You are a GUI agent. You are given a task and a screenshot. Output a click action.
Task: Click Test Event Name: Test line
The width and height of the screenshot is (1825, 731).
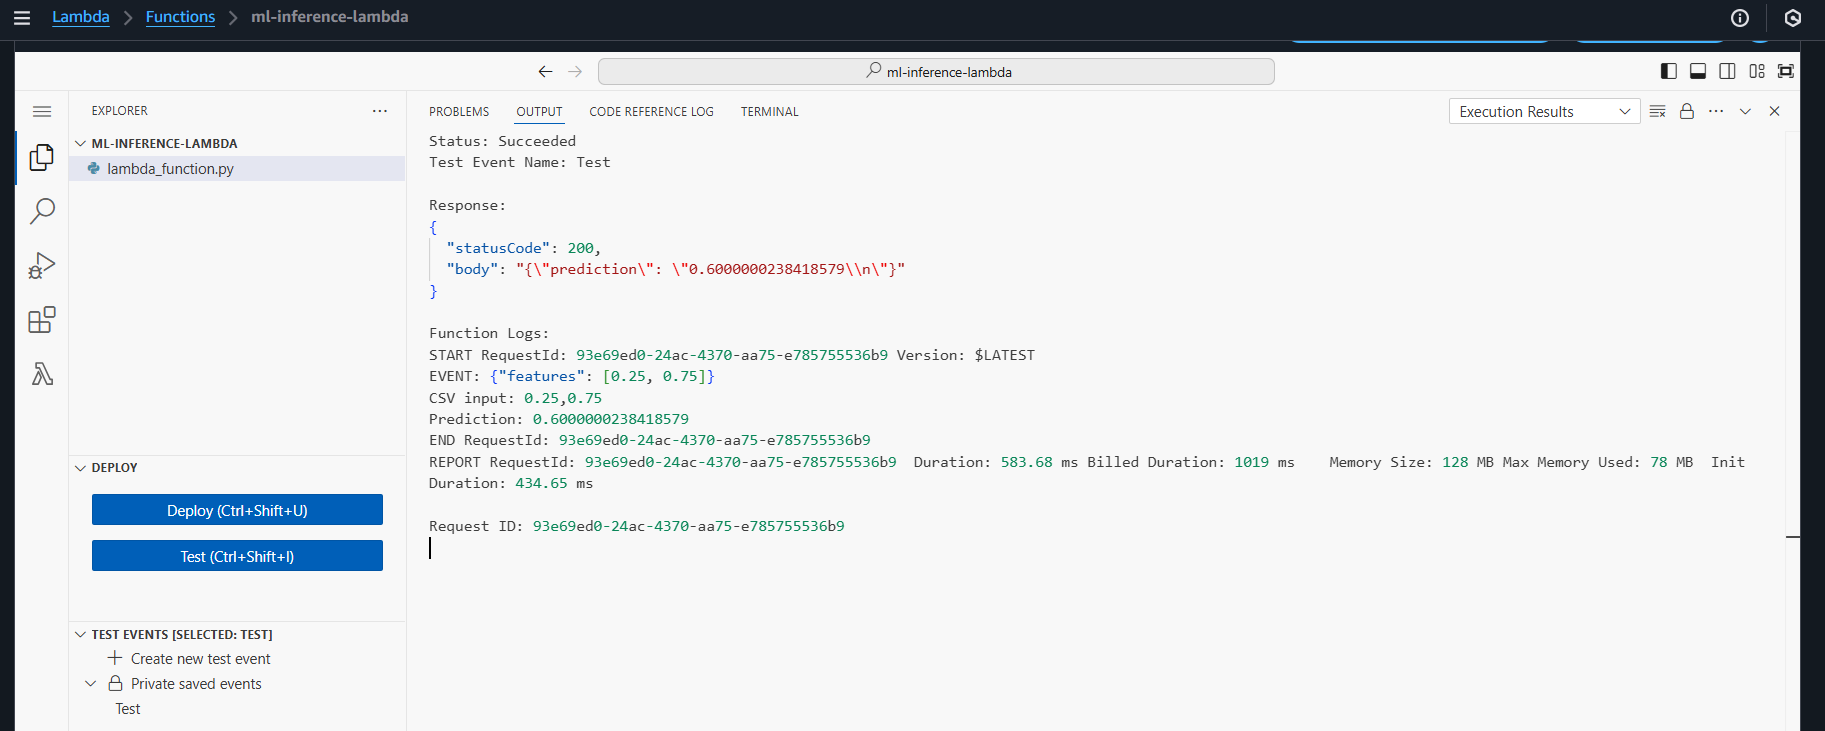(519, 162)
